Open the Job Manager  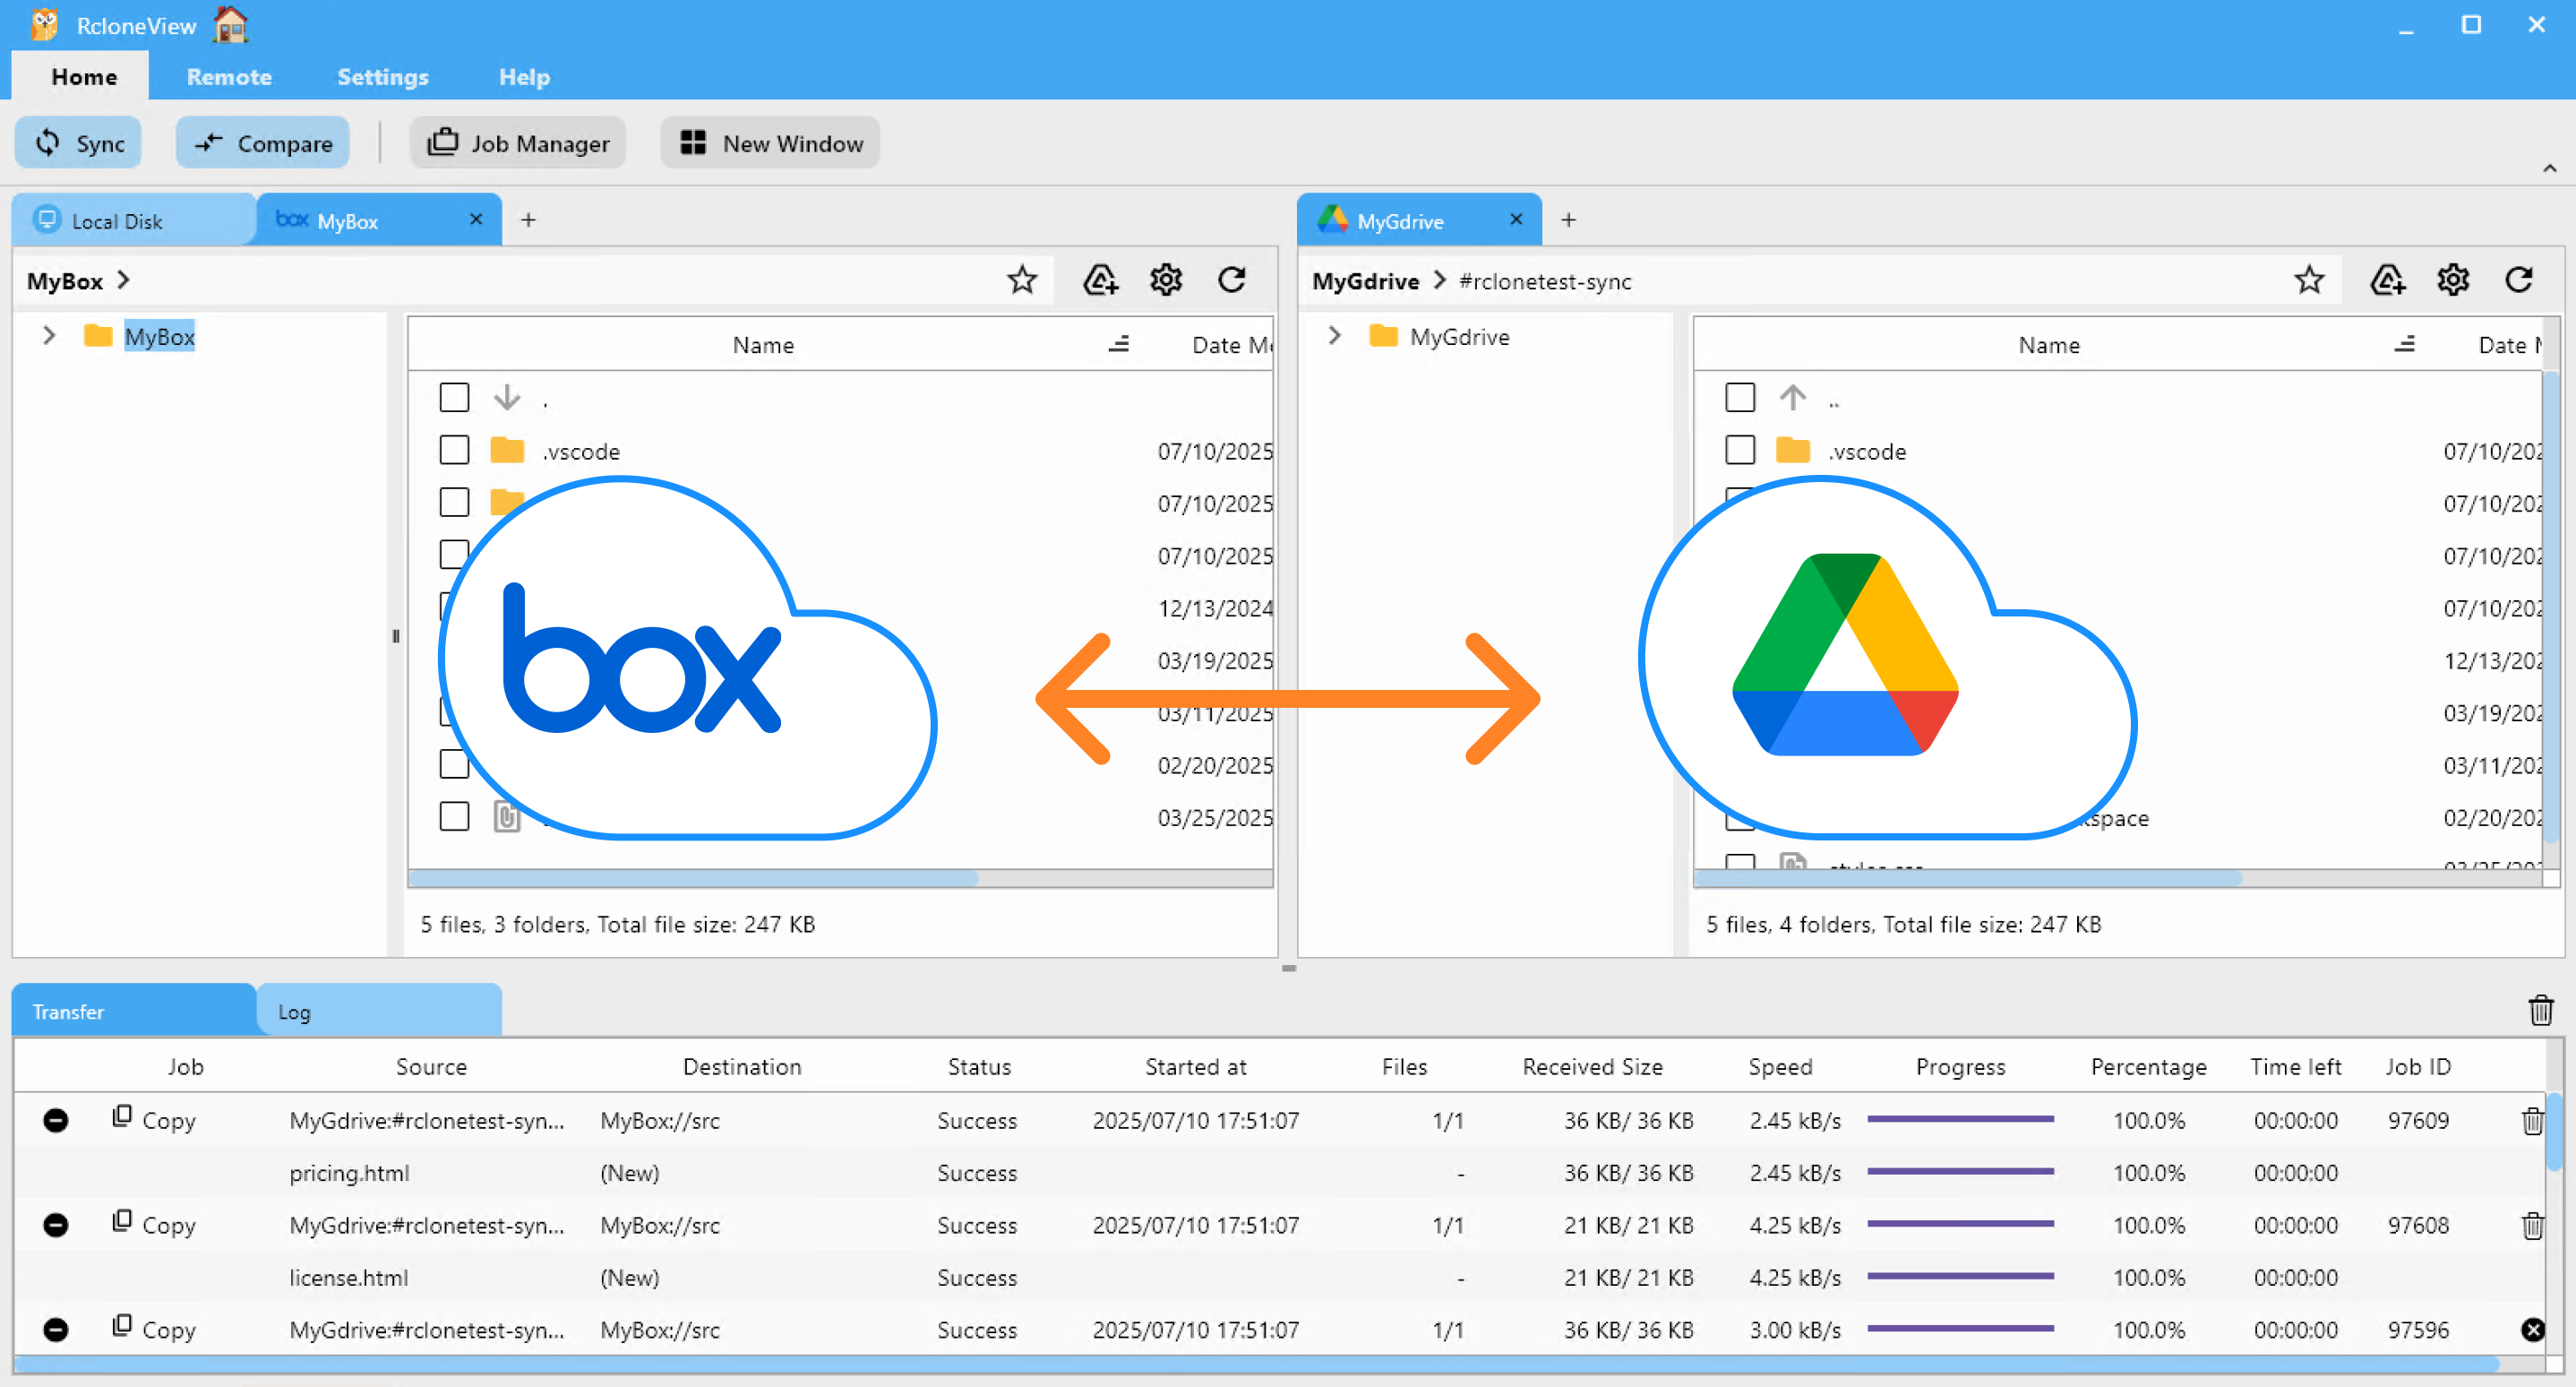coord(517,142)
